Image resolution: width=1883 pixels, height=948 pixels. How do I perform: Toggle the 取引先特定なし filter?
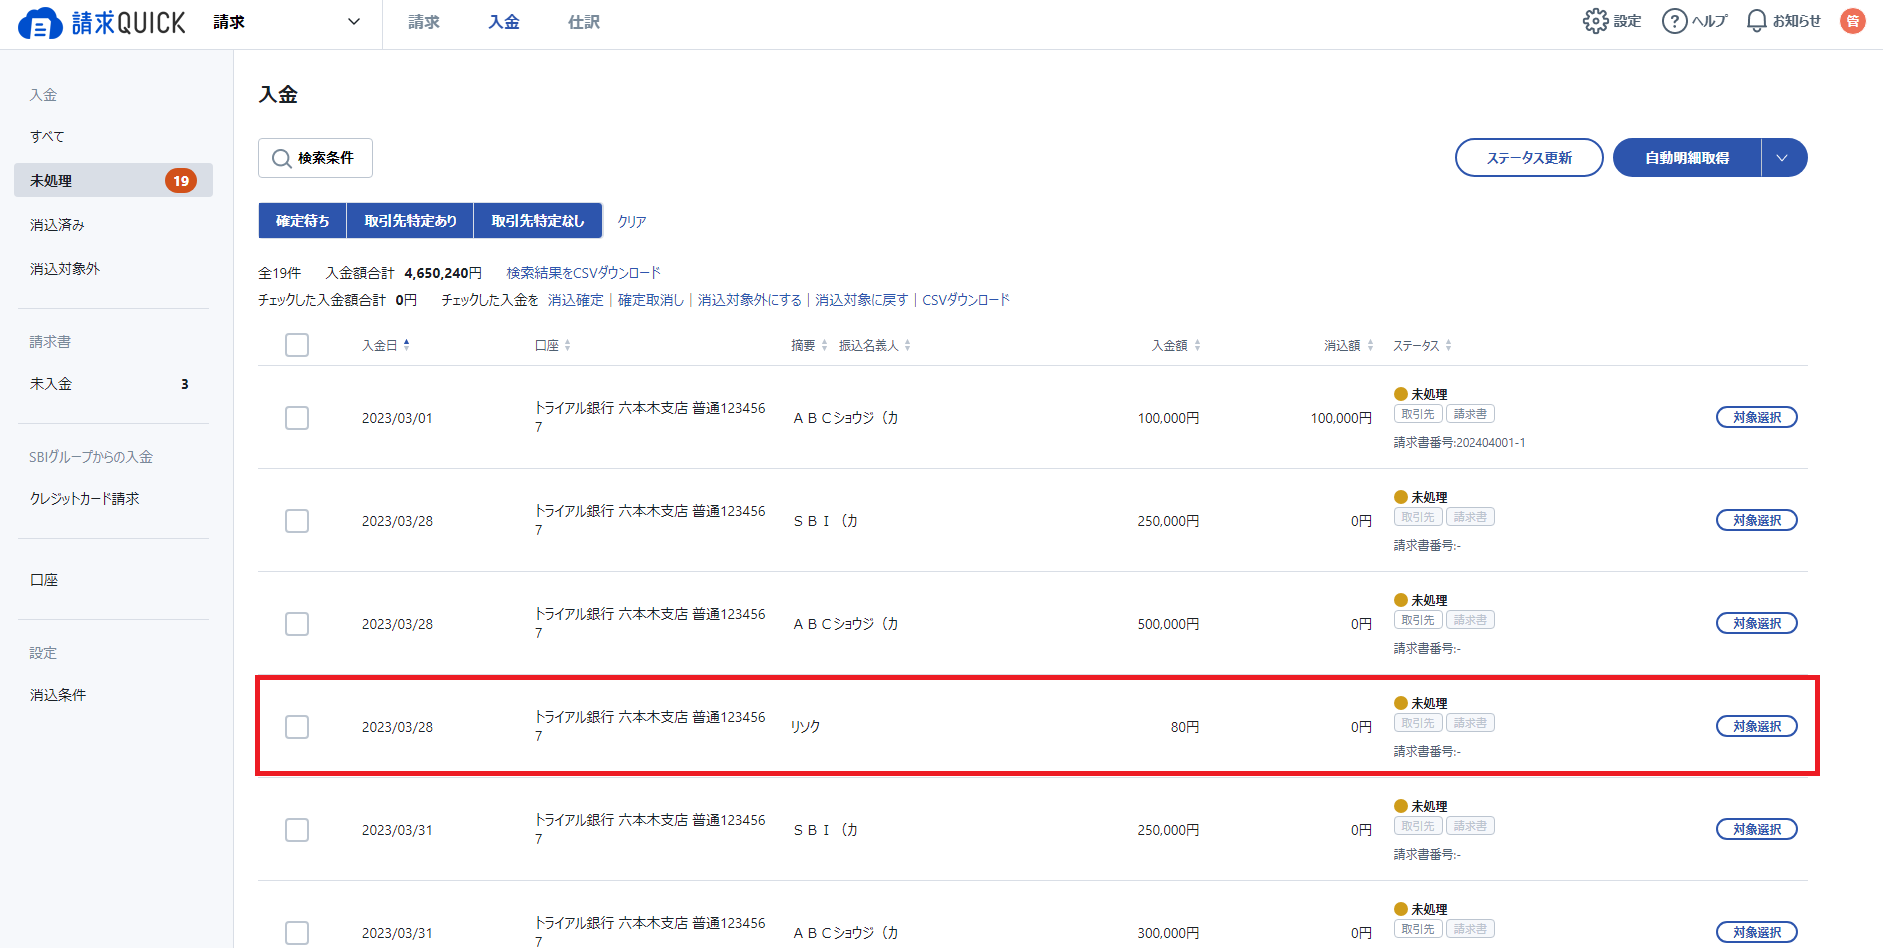[x=538, y=221]
